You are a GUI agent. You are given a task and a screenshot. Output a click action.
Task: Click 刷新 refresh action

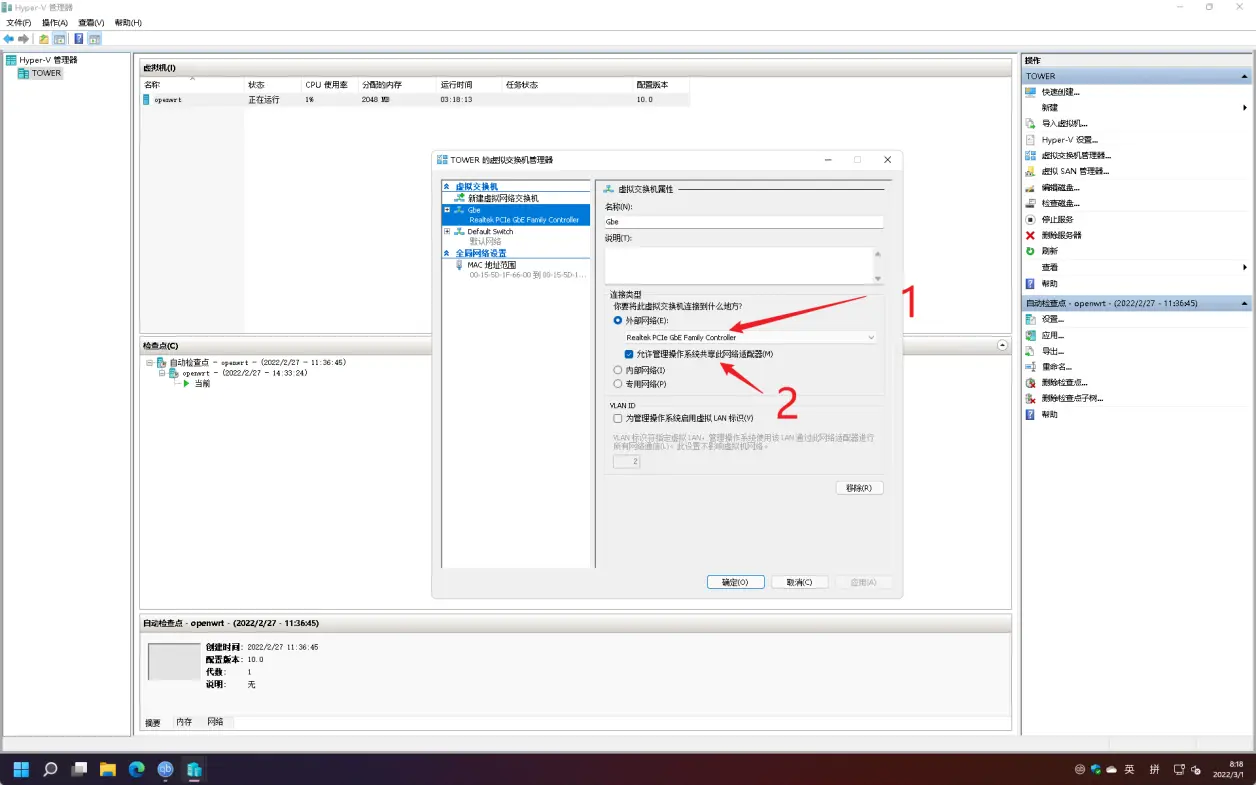(1049, 251)
